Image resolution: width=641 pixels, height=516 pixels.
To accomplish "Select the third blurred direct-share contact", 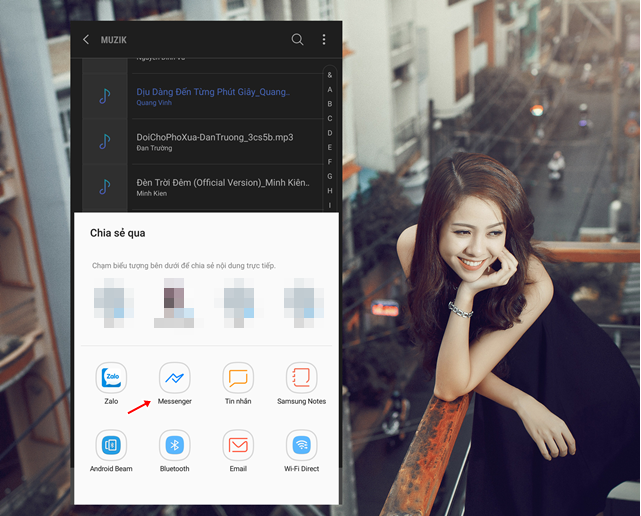I will coord(239,303).
